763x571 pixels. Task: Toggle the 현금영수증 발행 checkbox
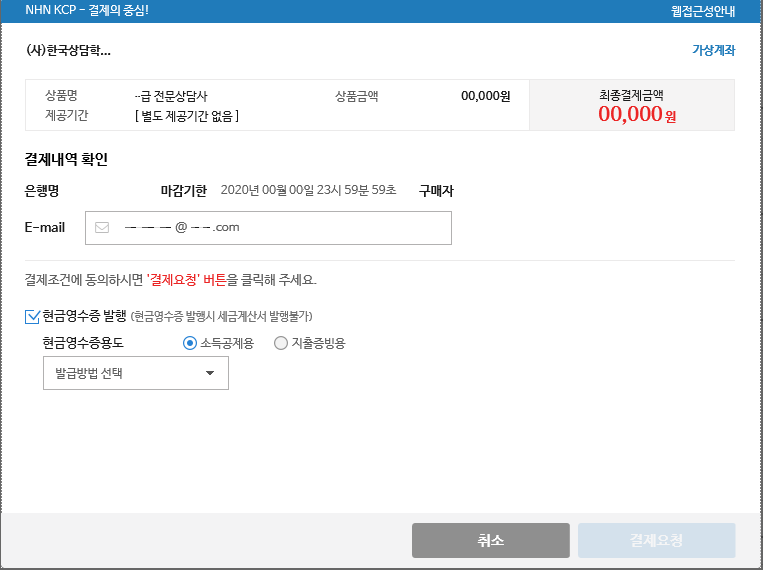point(32,316)
